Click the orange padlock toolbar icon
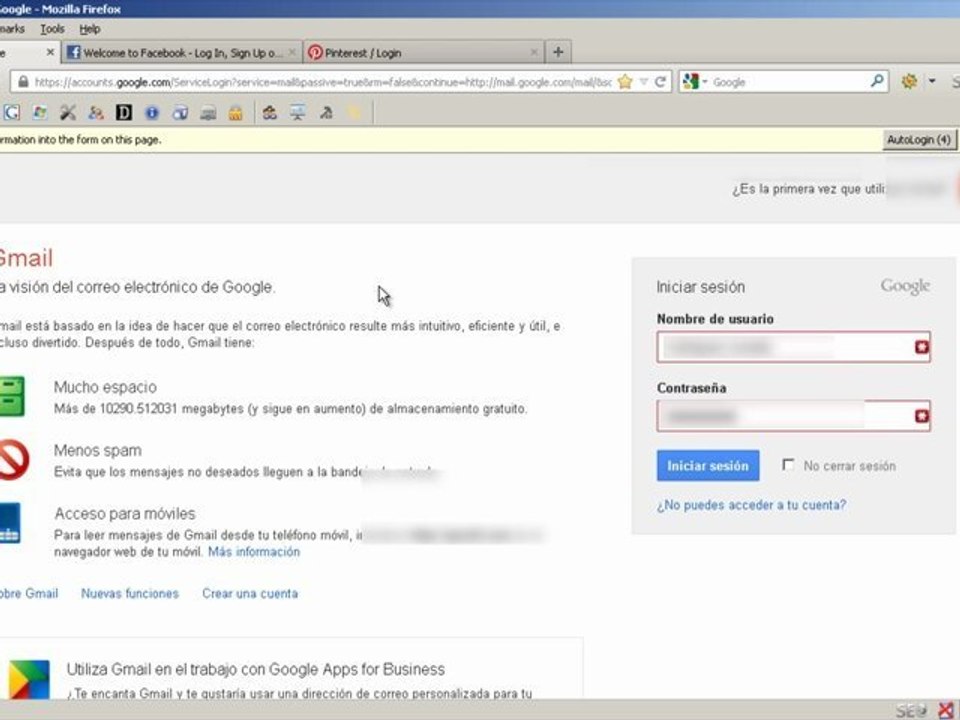The image size is (960, 720). tap(236, 113)
